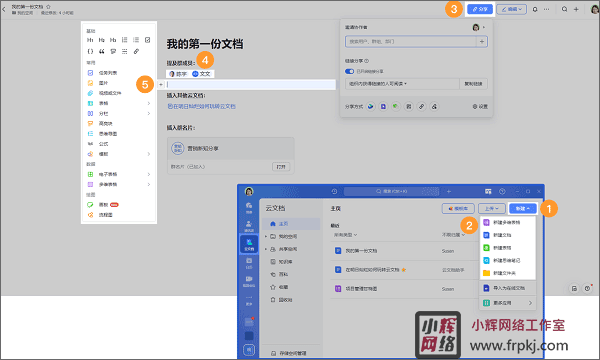Expand the 分栏 submenu arrow
This screenshot has width=600, height=360.
[149, 114]
